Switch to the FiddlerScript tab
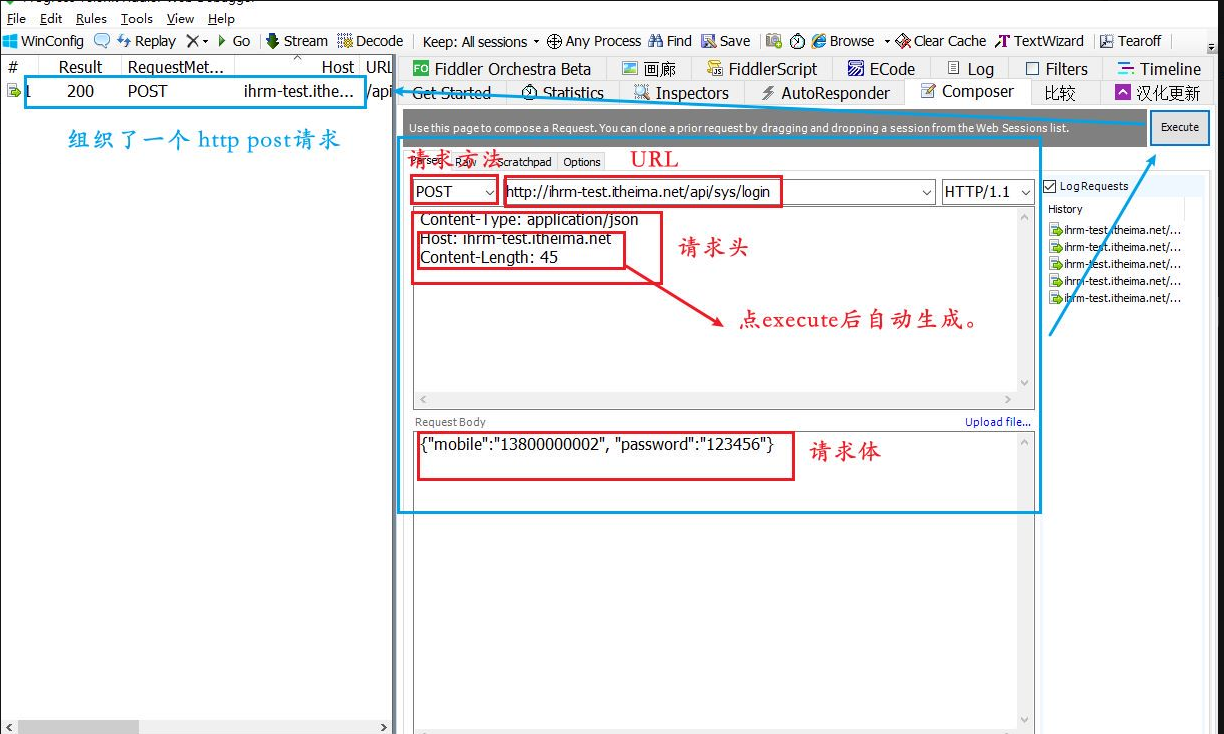Image resolution: width=1224 pixels, height=734 pixels. point(761,69)
